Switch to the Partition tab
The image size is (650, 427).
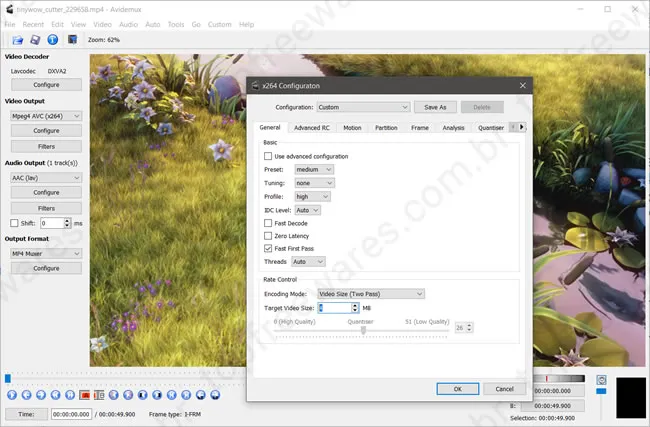[x=386, y=128]
